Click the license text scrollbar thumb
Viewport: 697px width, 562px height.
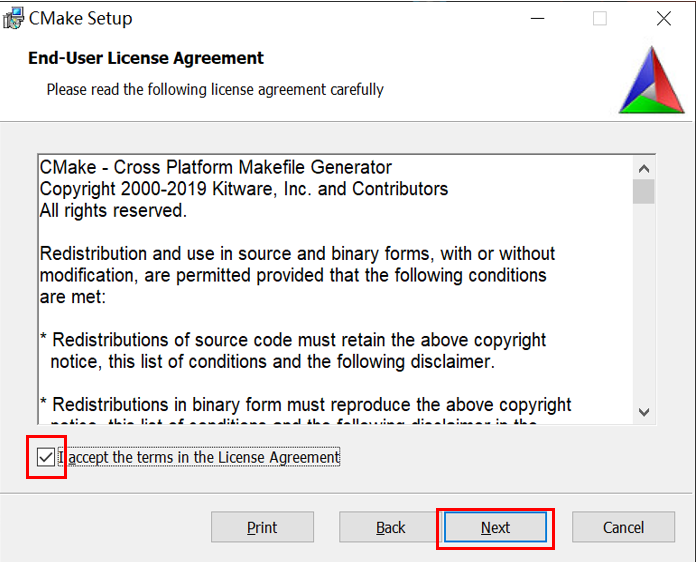pyautogui.click(x=644, y=192)
